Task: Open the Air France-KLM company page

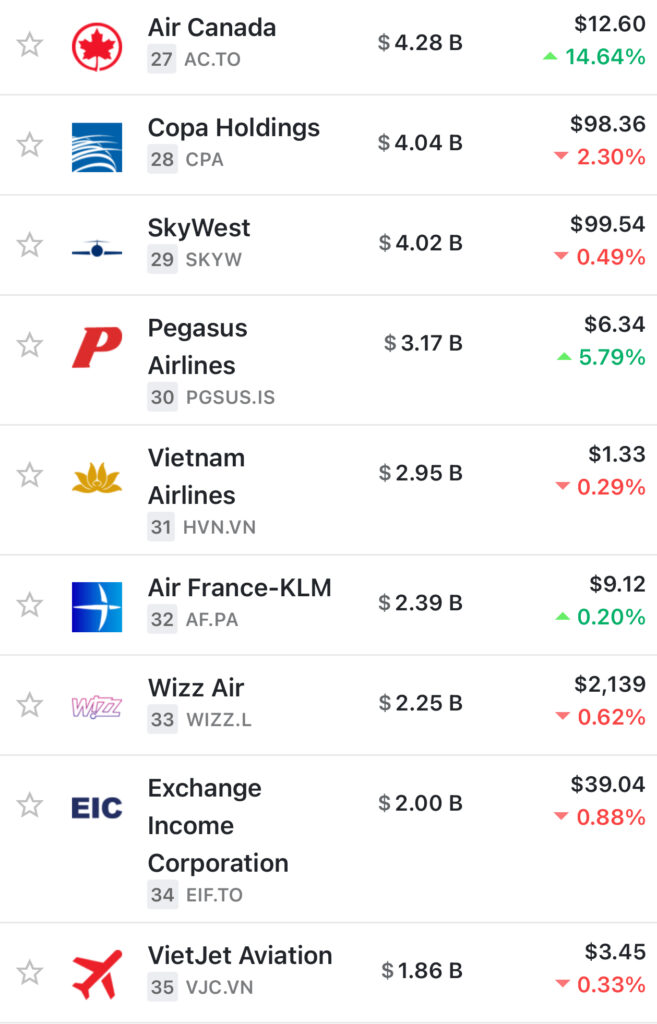Action: click(x=240, y=588)
